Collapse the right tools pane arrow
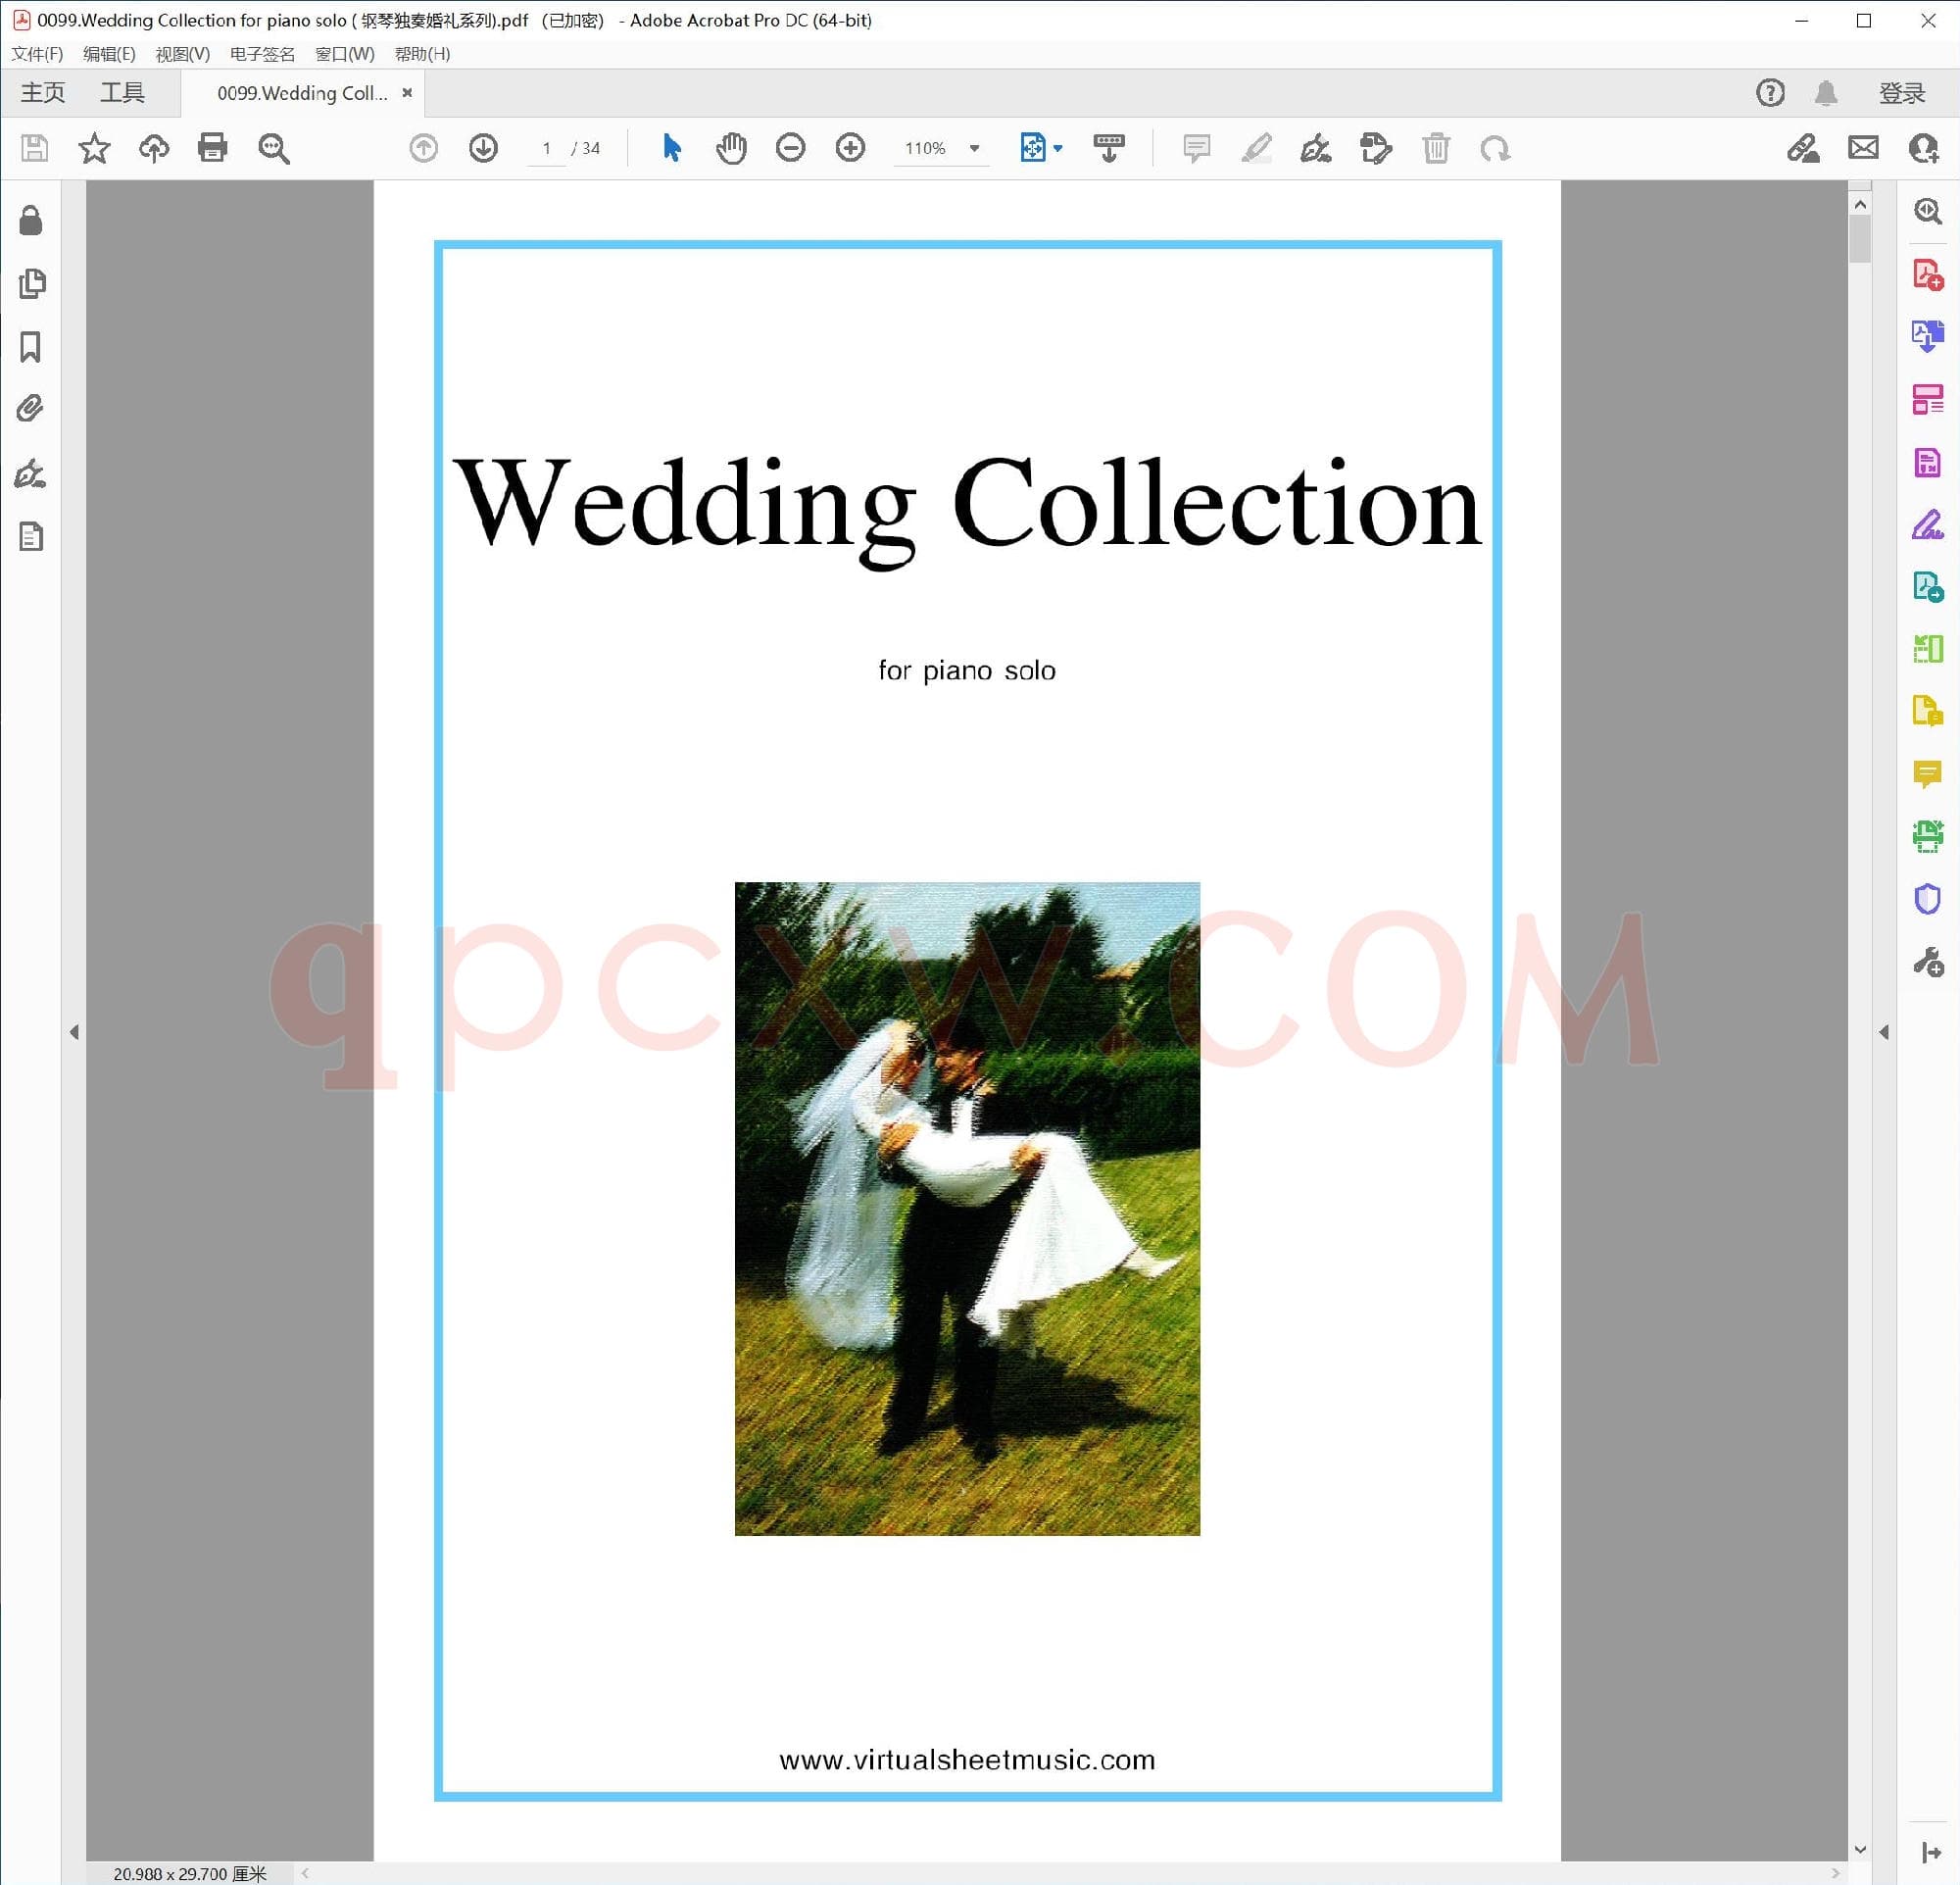Viewport: 1960px width, 1885px height. point(1883,1032)
